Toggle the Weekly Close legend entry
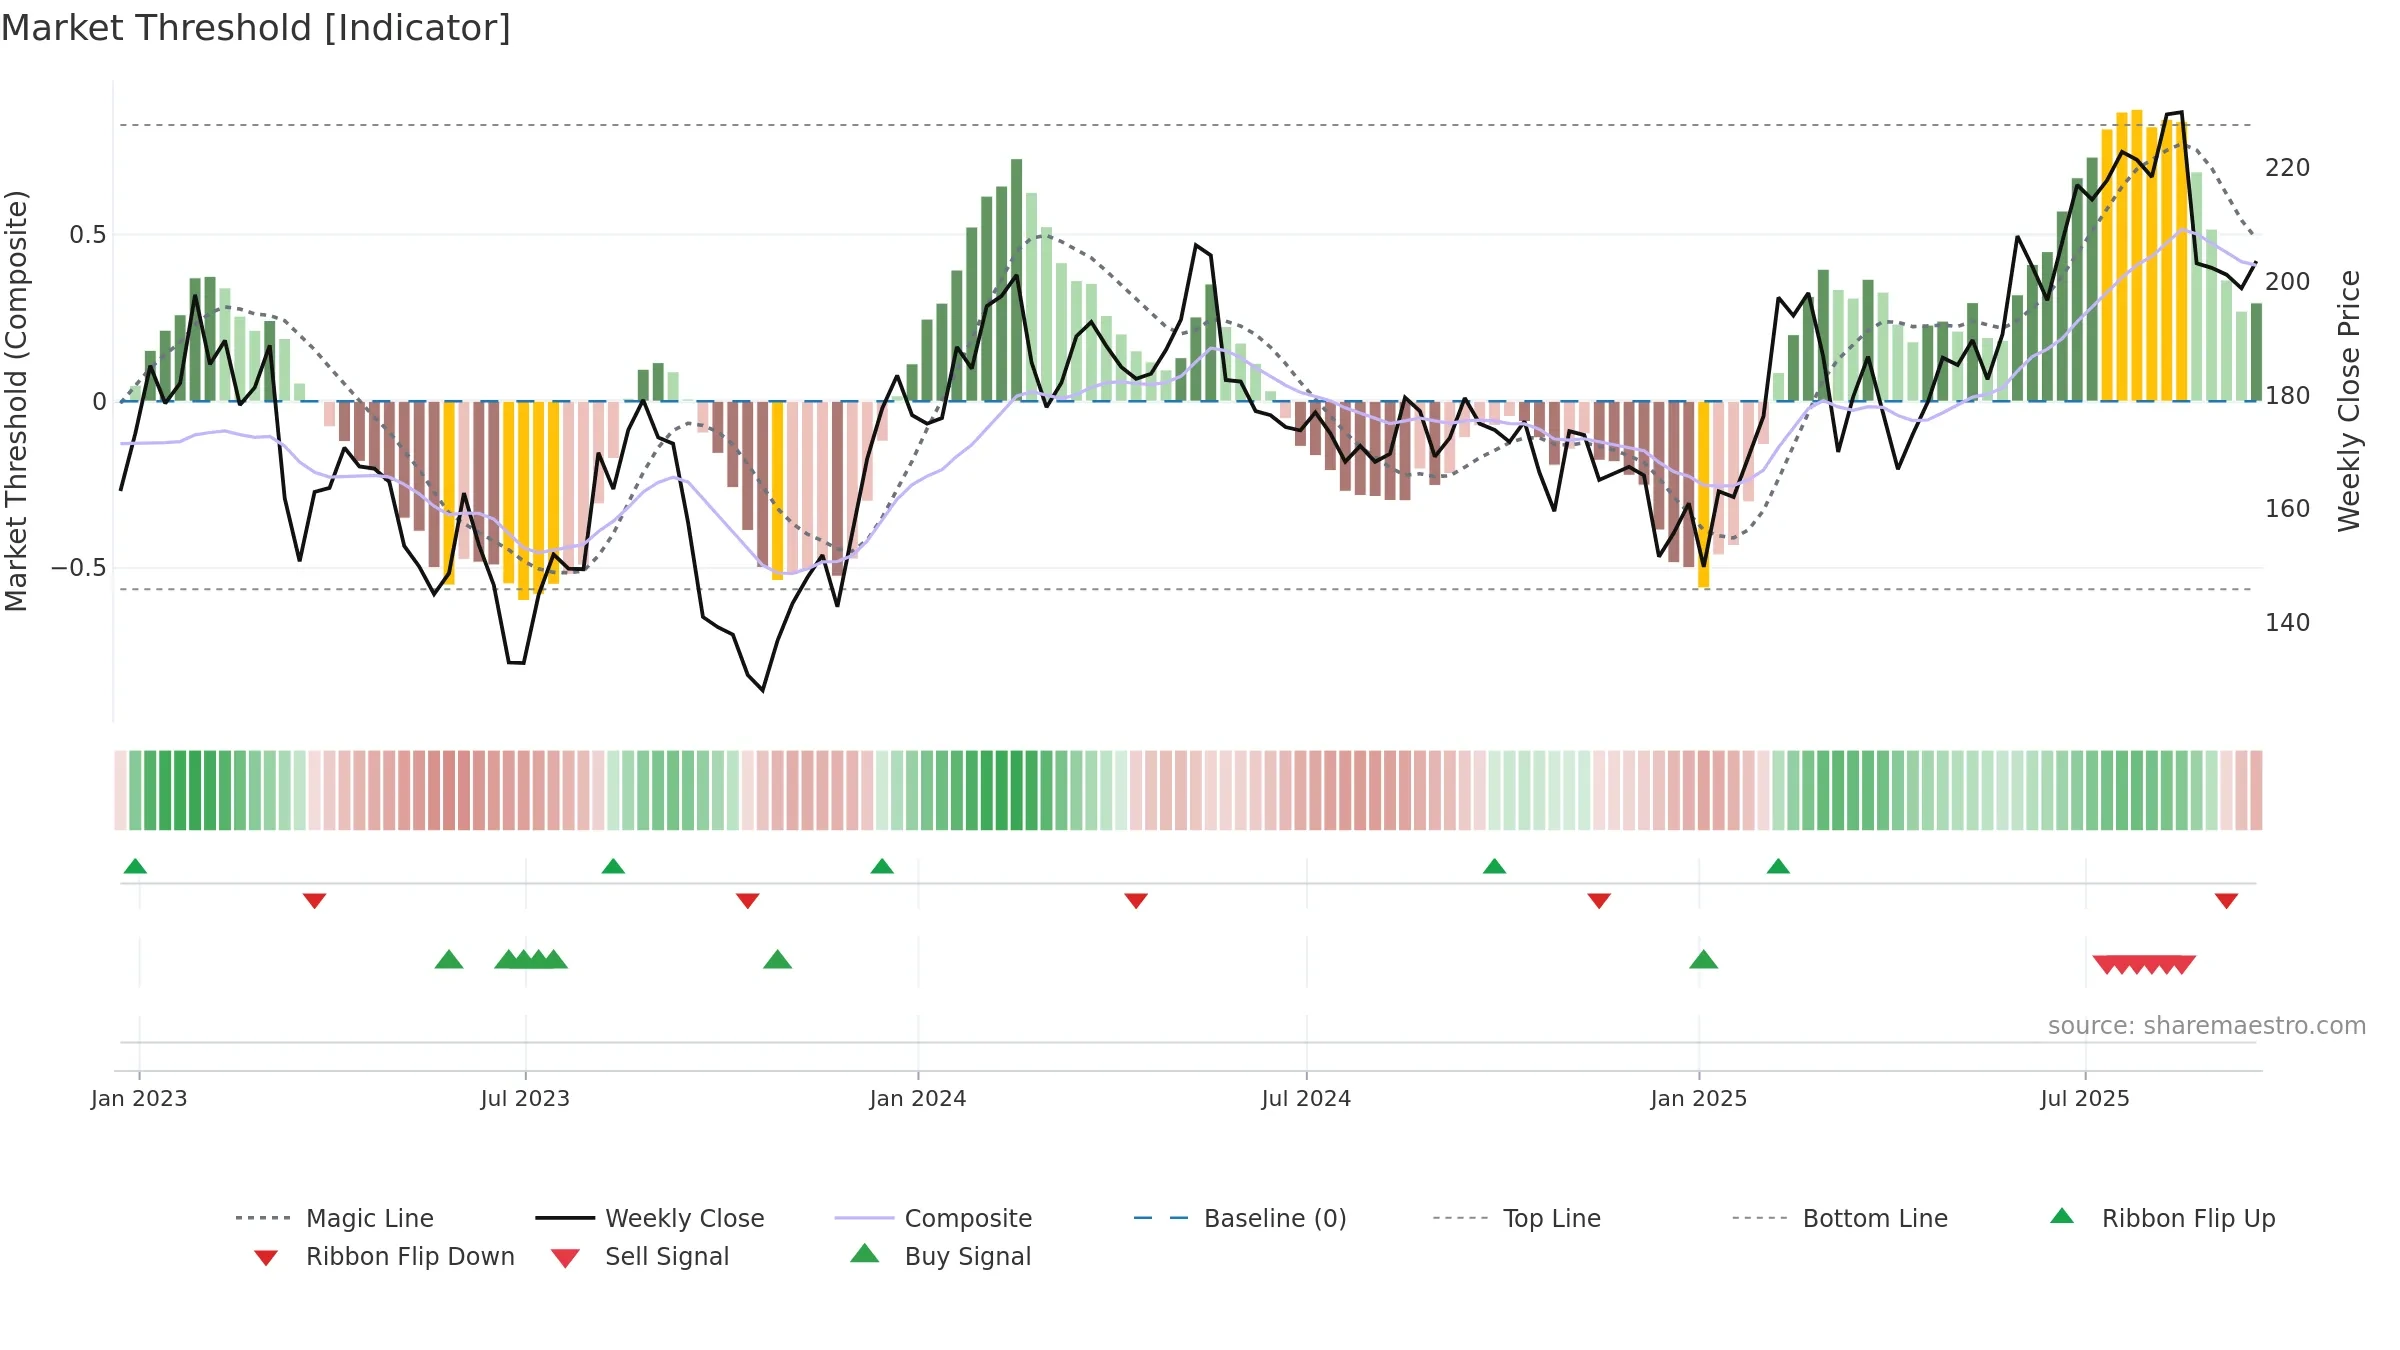Image resolution: width=2400 pixels, height=1350 pixels. [650, 1218]
